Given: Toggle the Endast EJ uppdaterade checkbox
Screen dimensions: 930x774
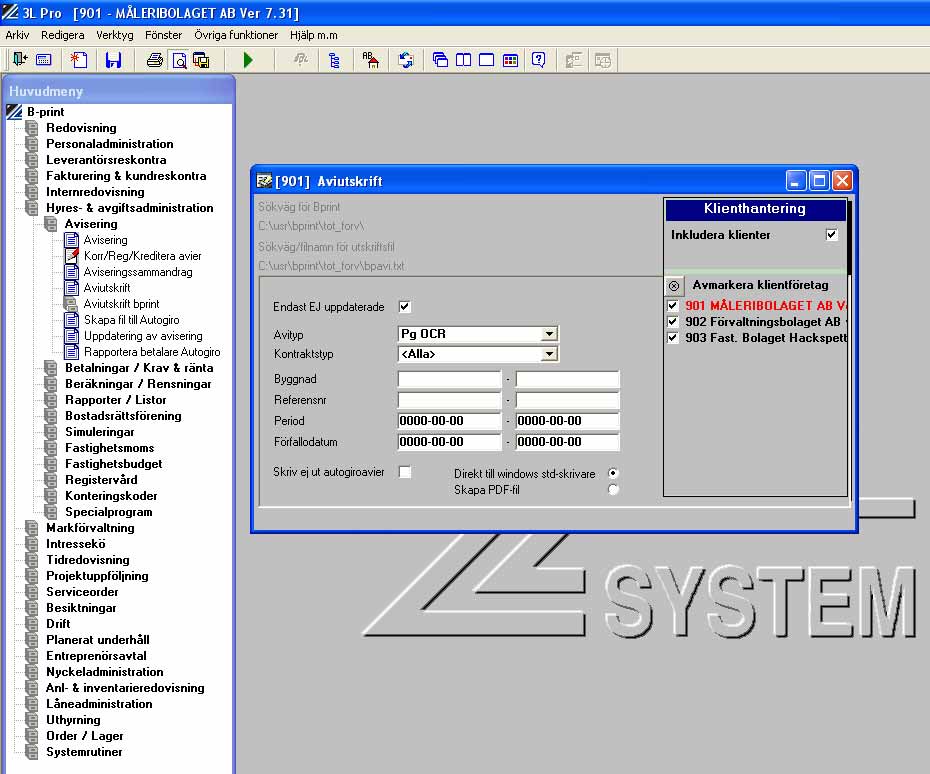Looking at the screenshot, I should (405, 307).
